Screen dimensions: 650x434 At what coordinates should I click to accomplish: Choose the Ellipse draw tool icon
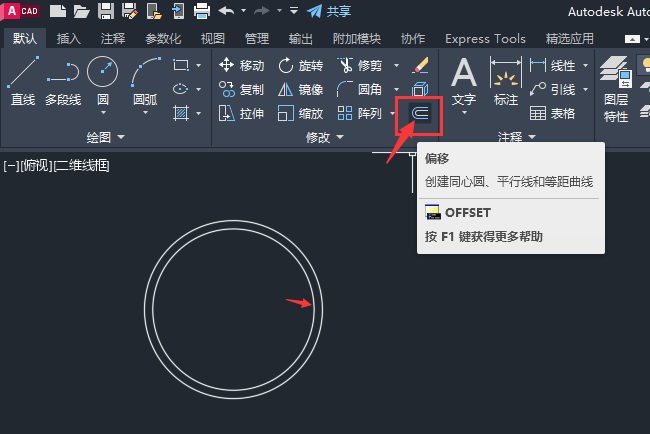pos(181,89)
